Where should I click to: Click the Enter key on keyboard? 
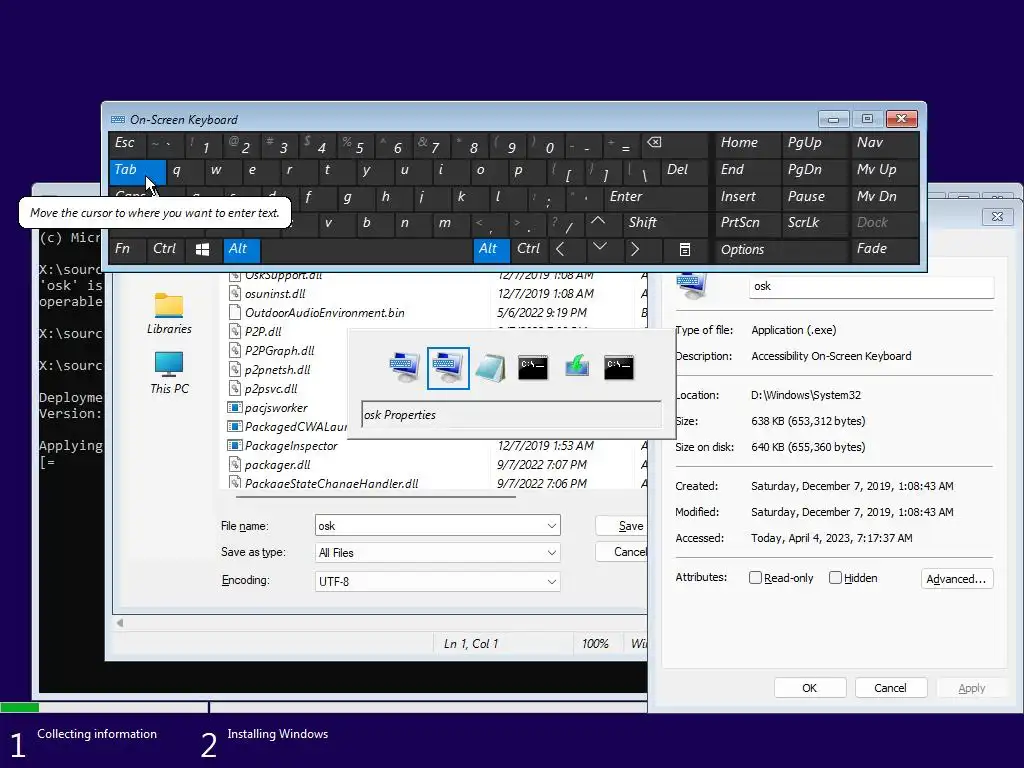pos(656,197)
